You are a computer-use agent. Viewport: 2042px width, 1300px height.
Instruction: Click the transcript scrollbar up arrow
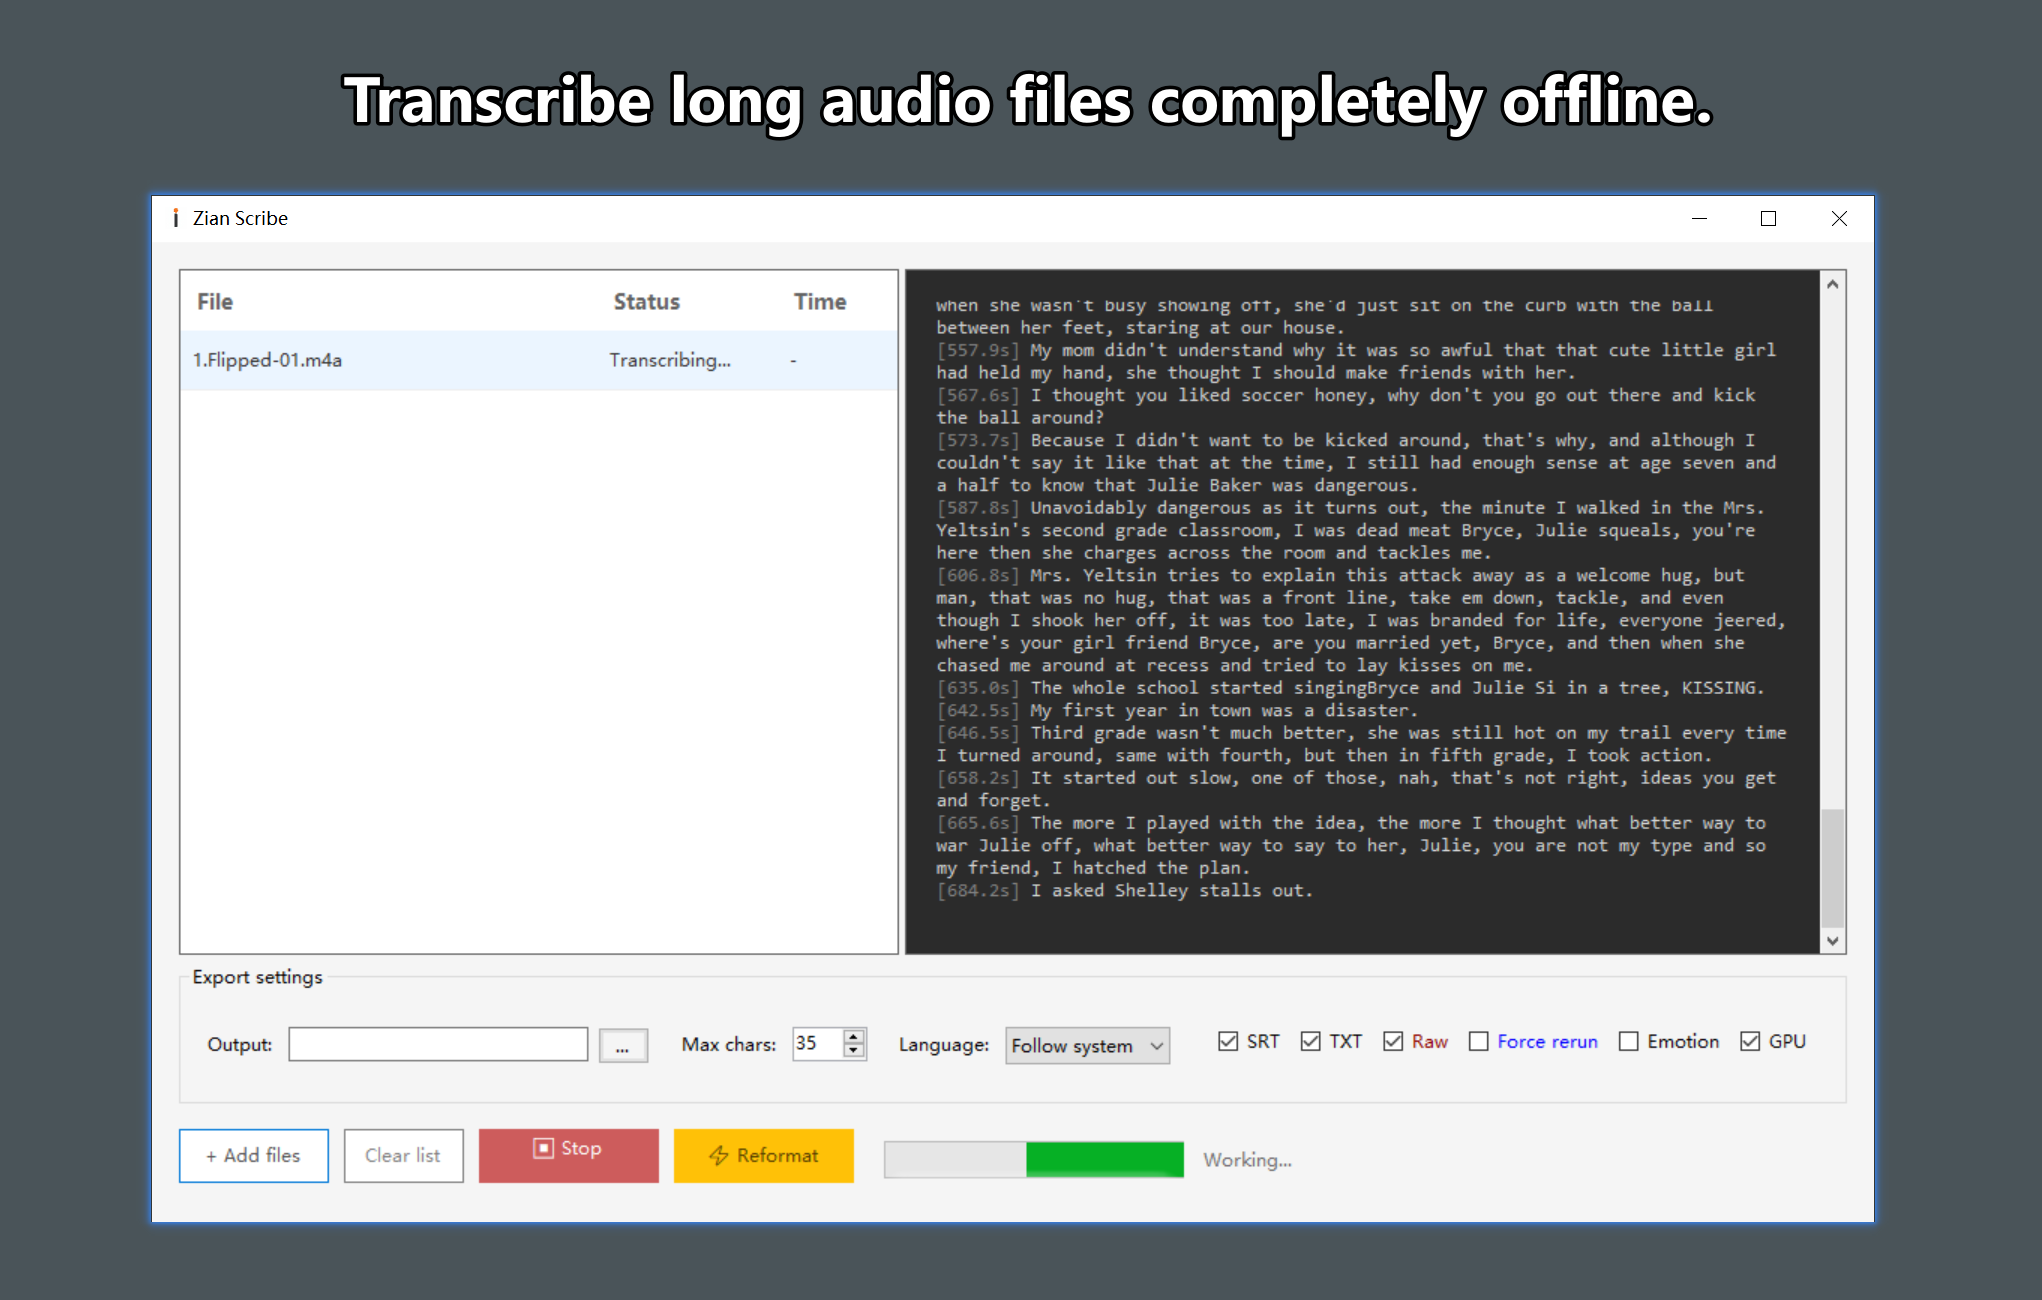pos(1834,284)
